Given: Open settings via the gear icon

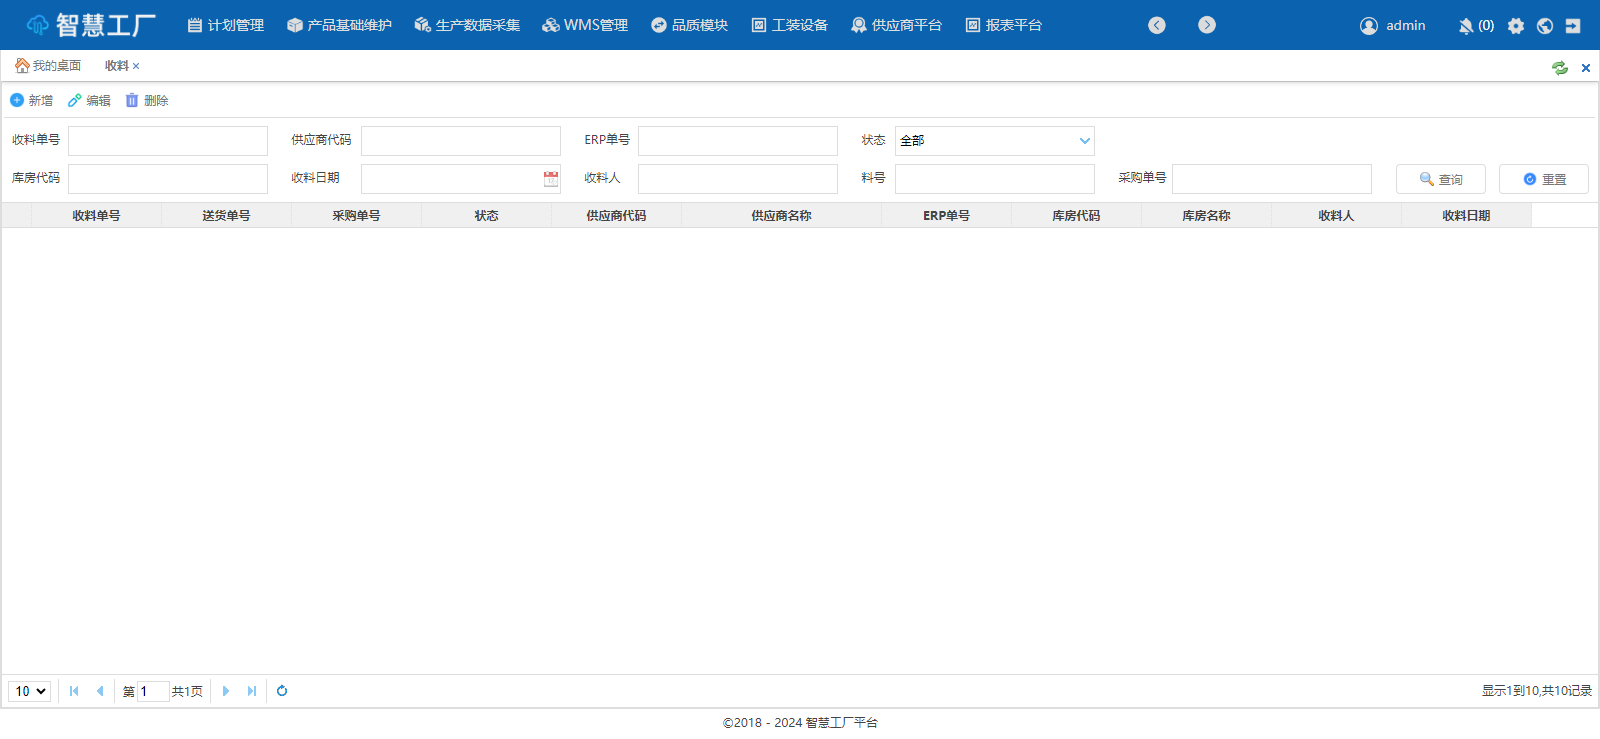Looking at the screenshot, I should coord(1516,26).
